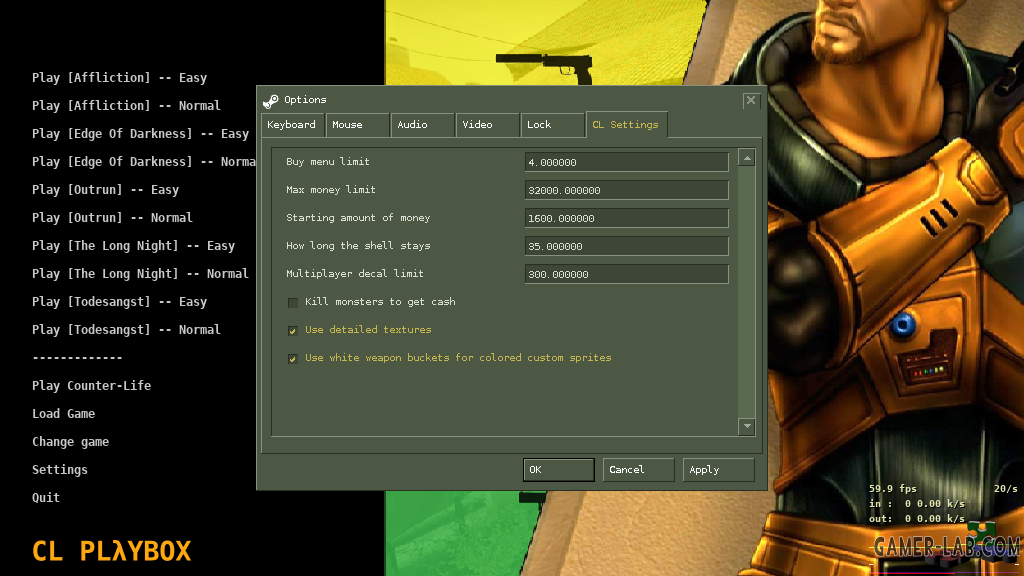Click the Apply button
Screen dimensions: 1024x576
pyautogui.click(x=718, y=470)
